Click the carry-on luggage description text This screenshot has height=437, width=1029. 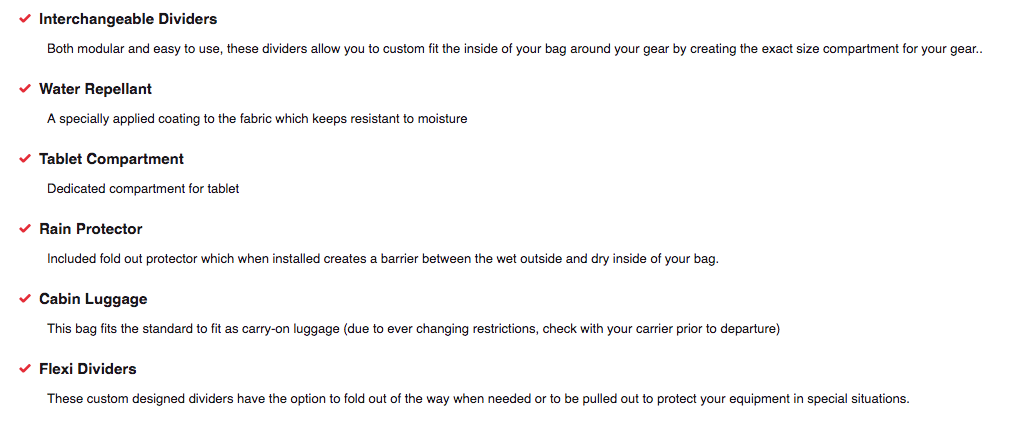pos(413,329)
